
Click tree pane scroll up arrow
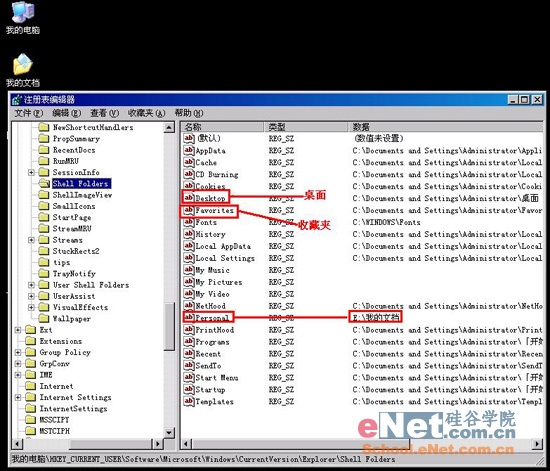point(169,128)
